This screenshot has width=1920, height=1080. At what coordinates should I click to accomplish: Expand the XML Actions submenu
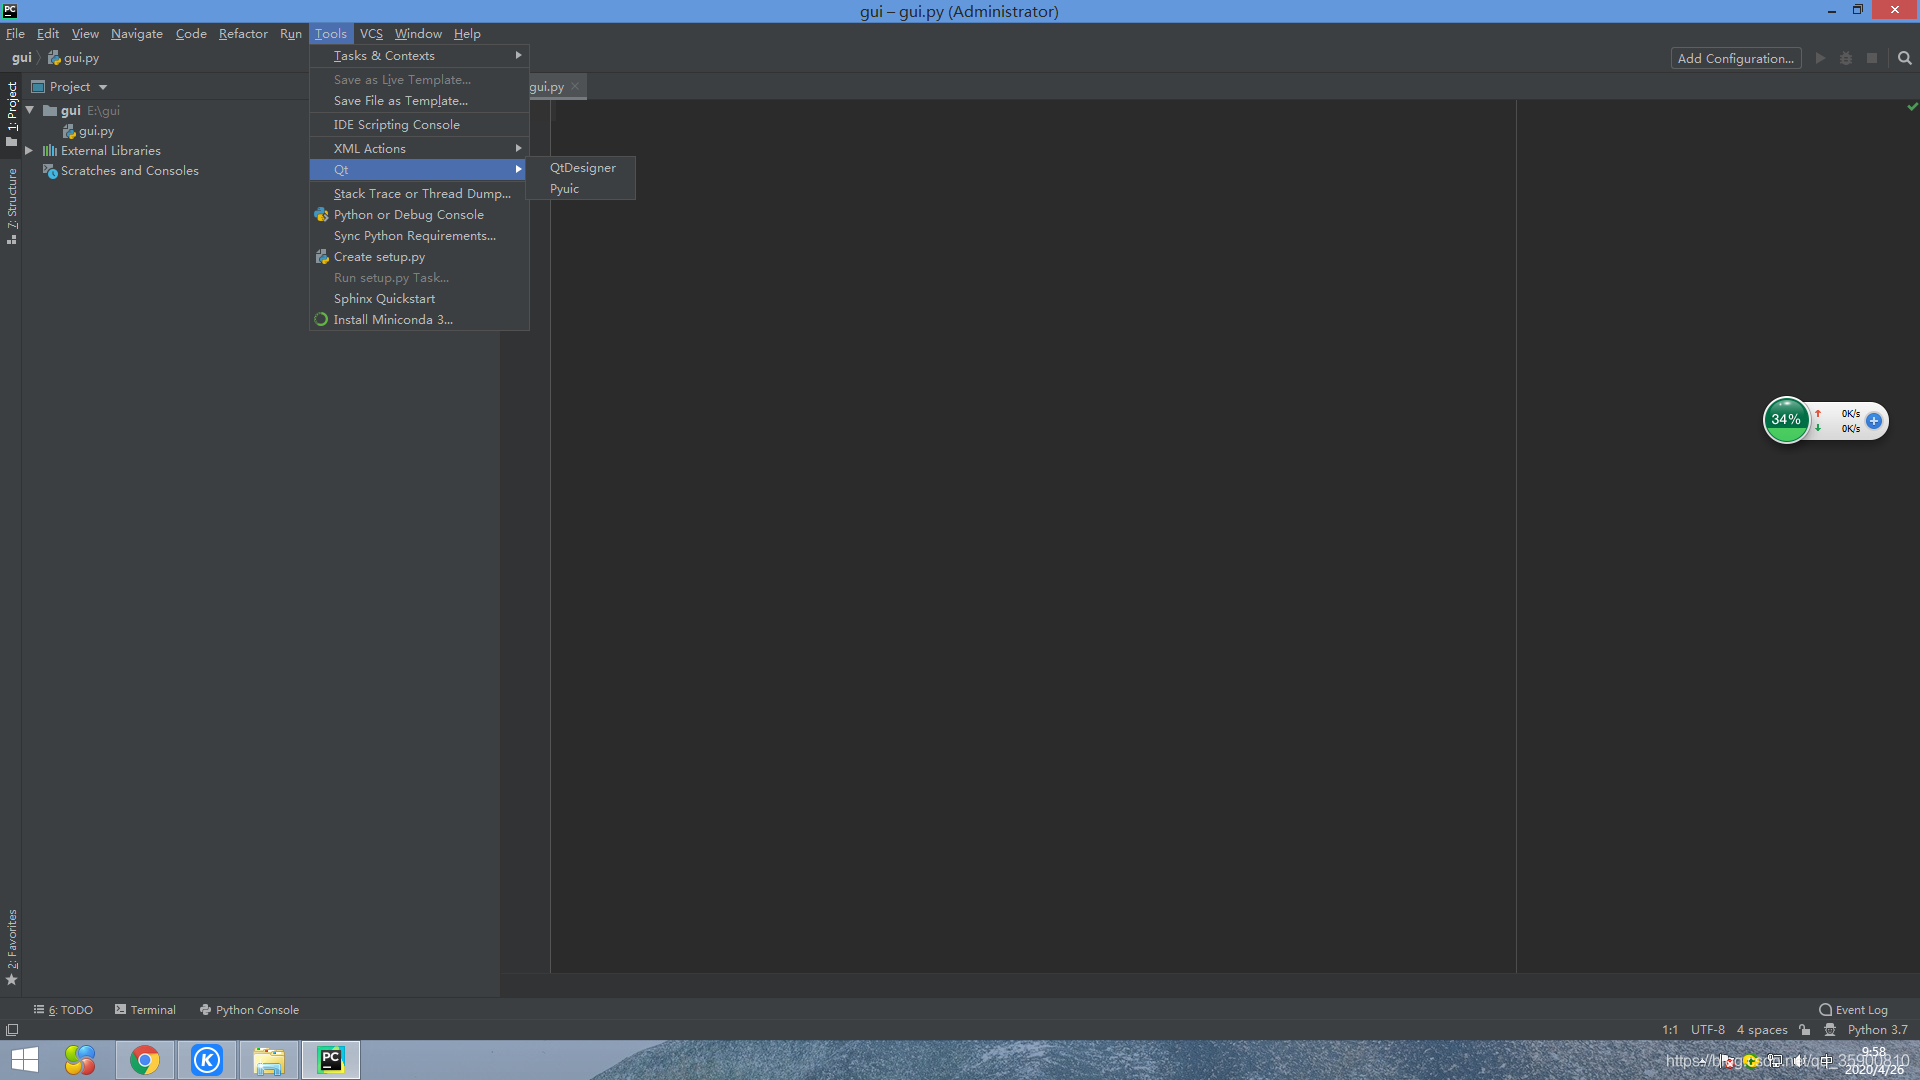pyautogui.click(x=418, y=148)
